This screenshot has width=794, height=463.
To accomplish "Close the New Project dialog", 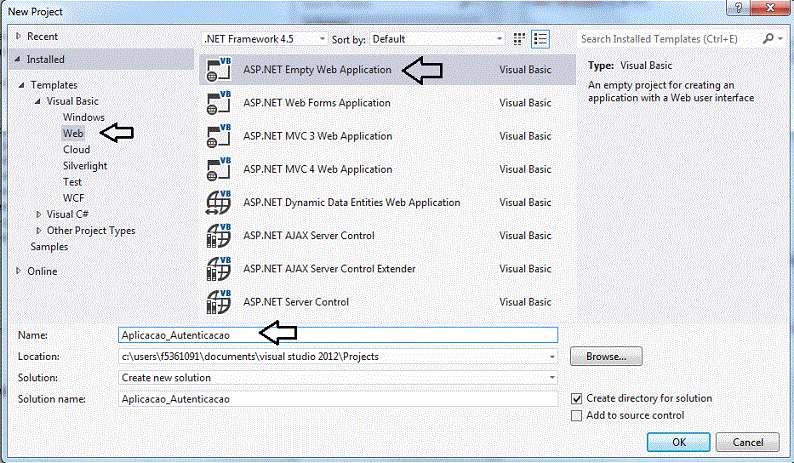I will [770, 8].
